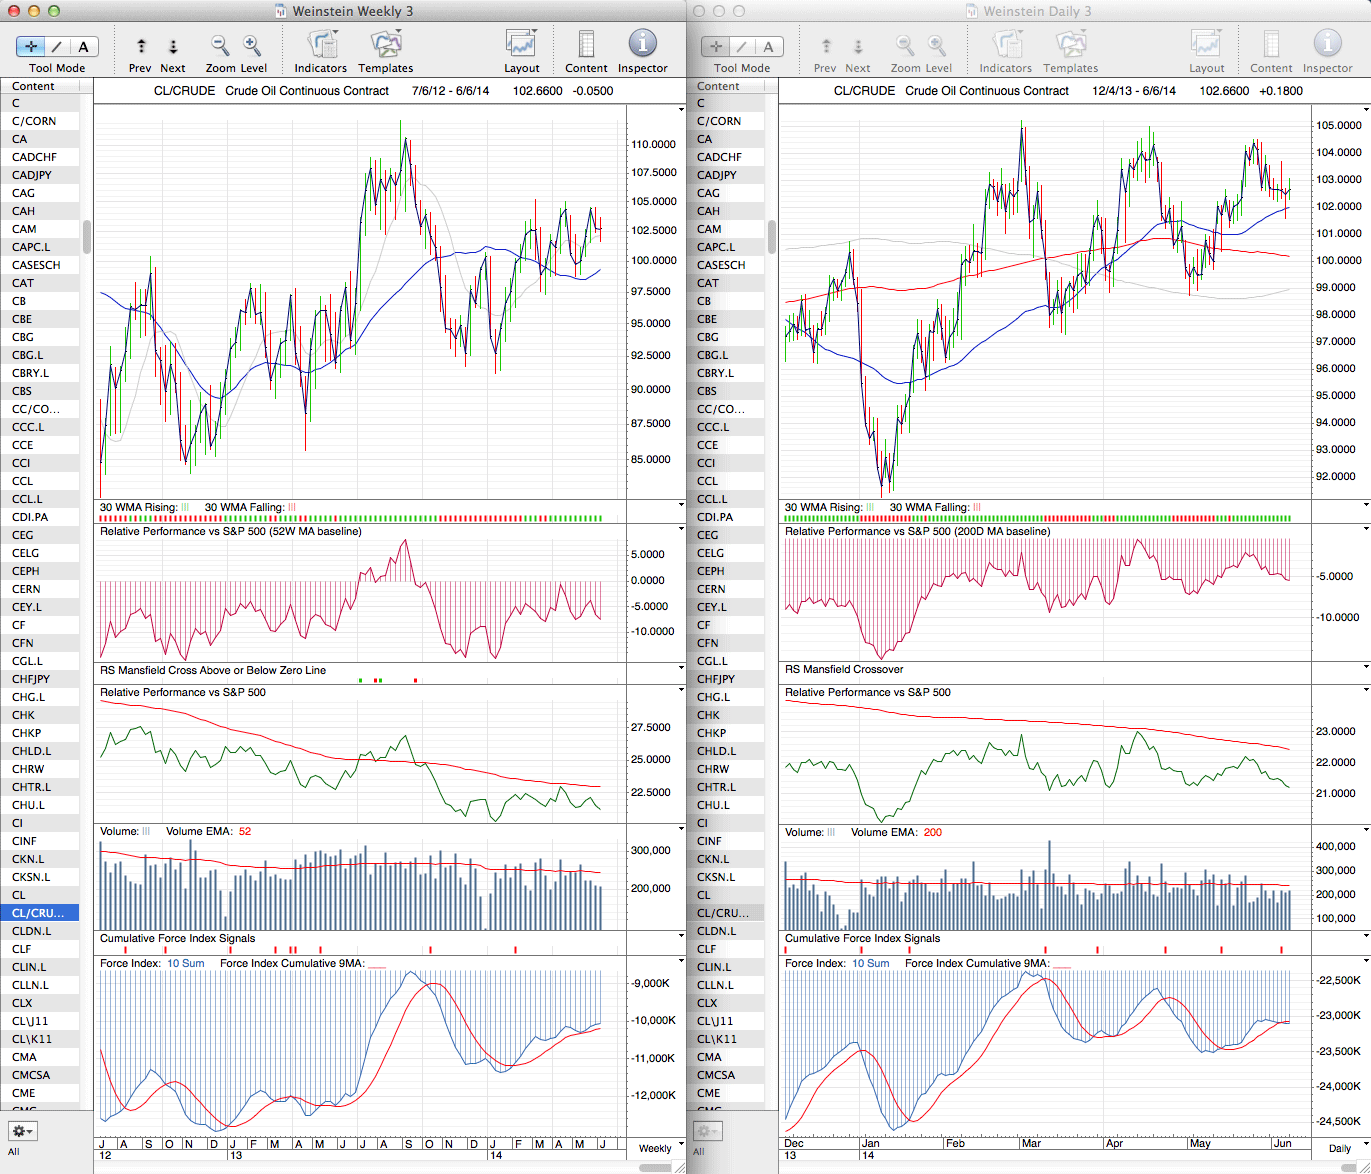The image size is (1371, 1174).
Task: Zoom out with the minus magnifier in Weekly window
Action: point(220,46)
